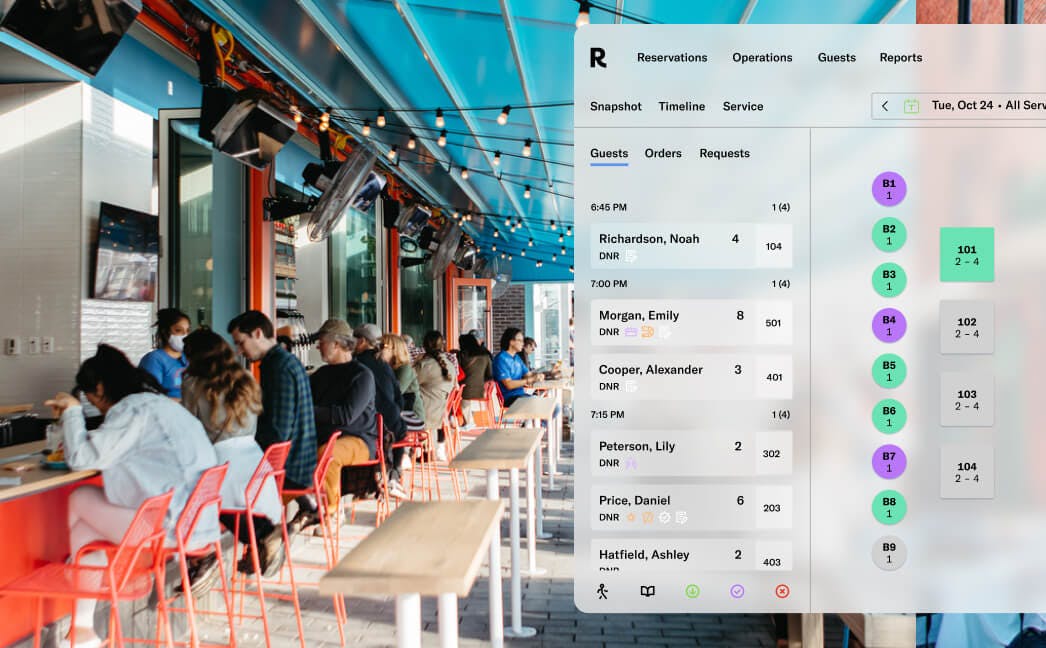This screenshot has height=648, width=1046.
Task: Select table 103 on floor plan
Action: pos(967,399)
